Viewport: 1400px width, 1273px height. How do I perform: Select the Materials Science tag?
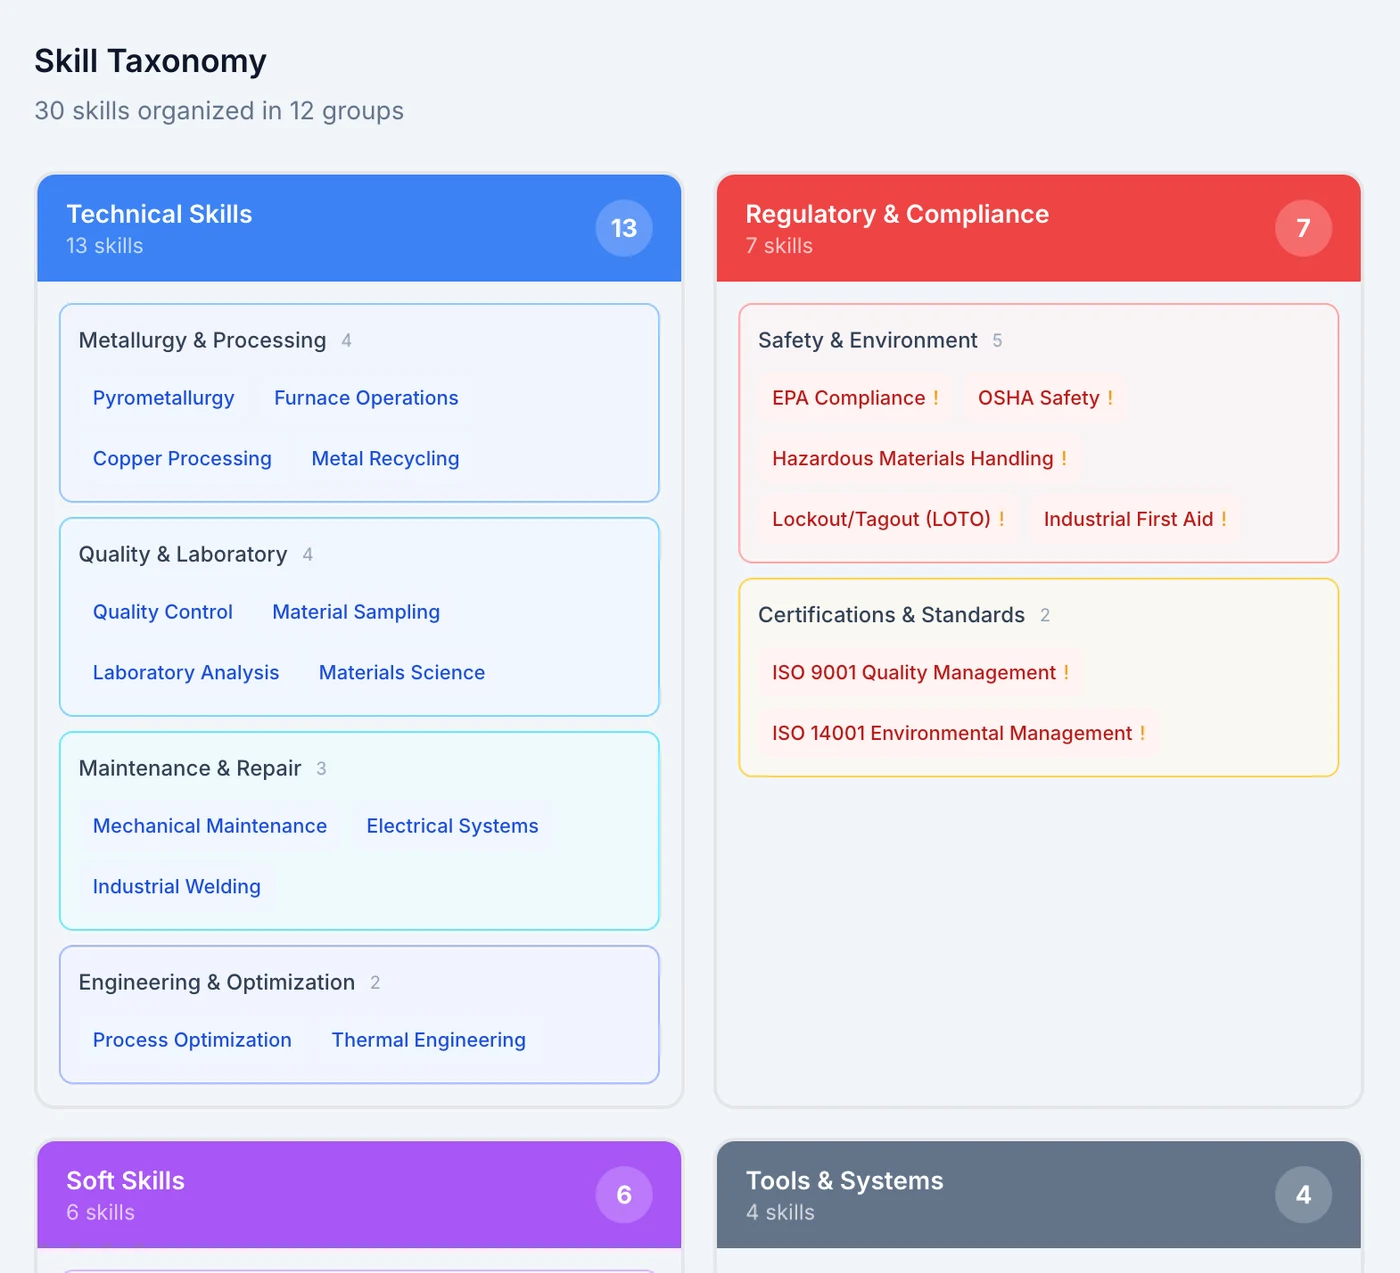402,673
